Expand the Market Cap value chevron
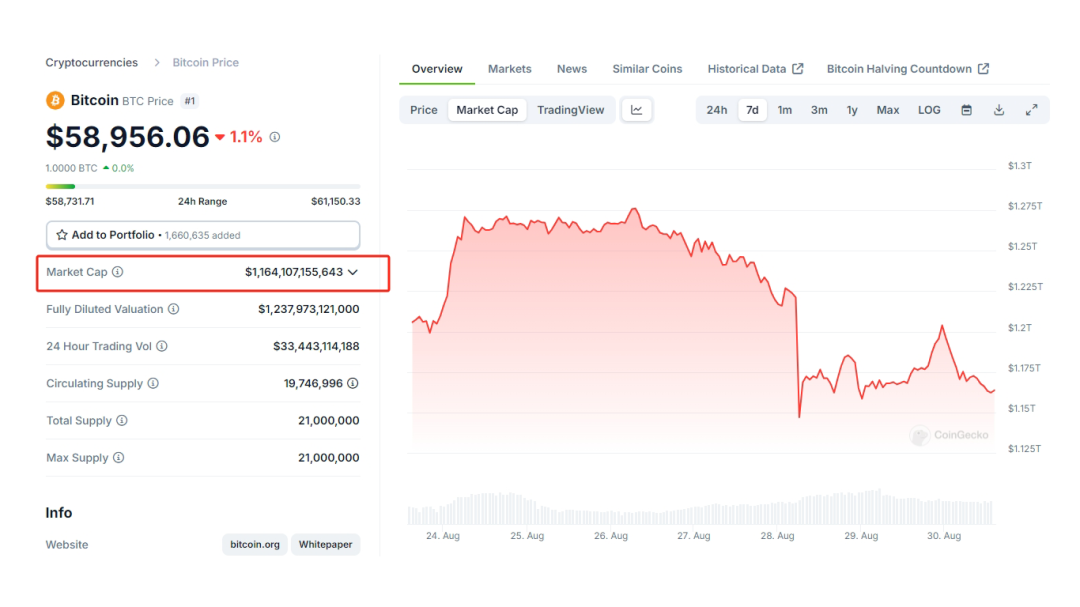Image resolution: width=1080 pixels, height=607 pixels. 353,272
